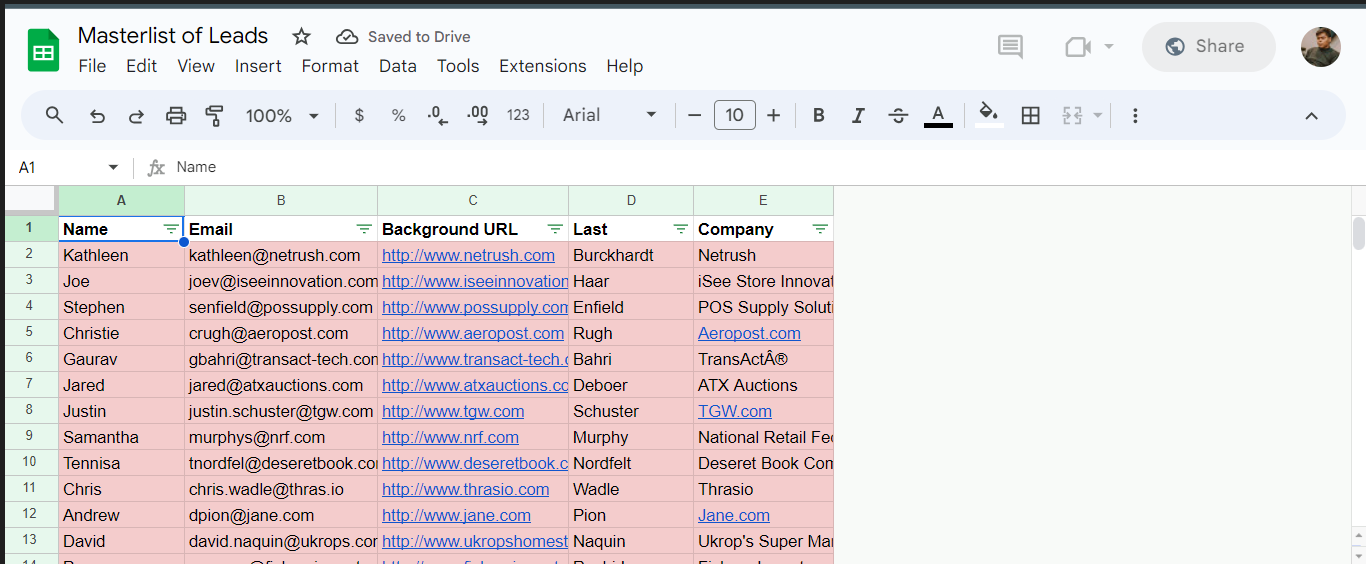Open the Data menu
The image size is (1366, 564).
pyautogui.click(x=397, y=66)
